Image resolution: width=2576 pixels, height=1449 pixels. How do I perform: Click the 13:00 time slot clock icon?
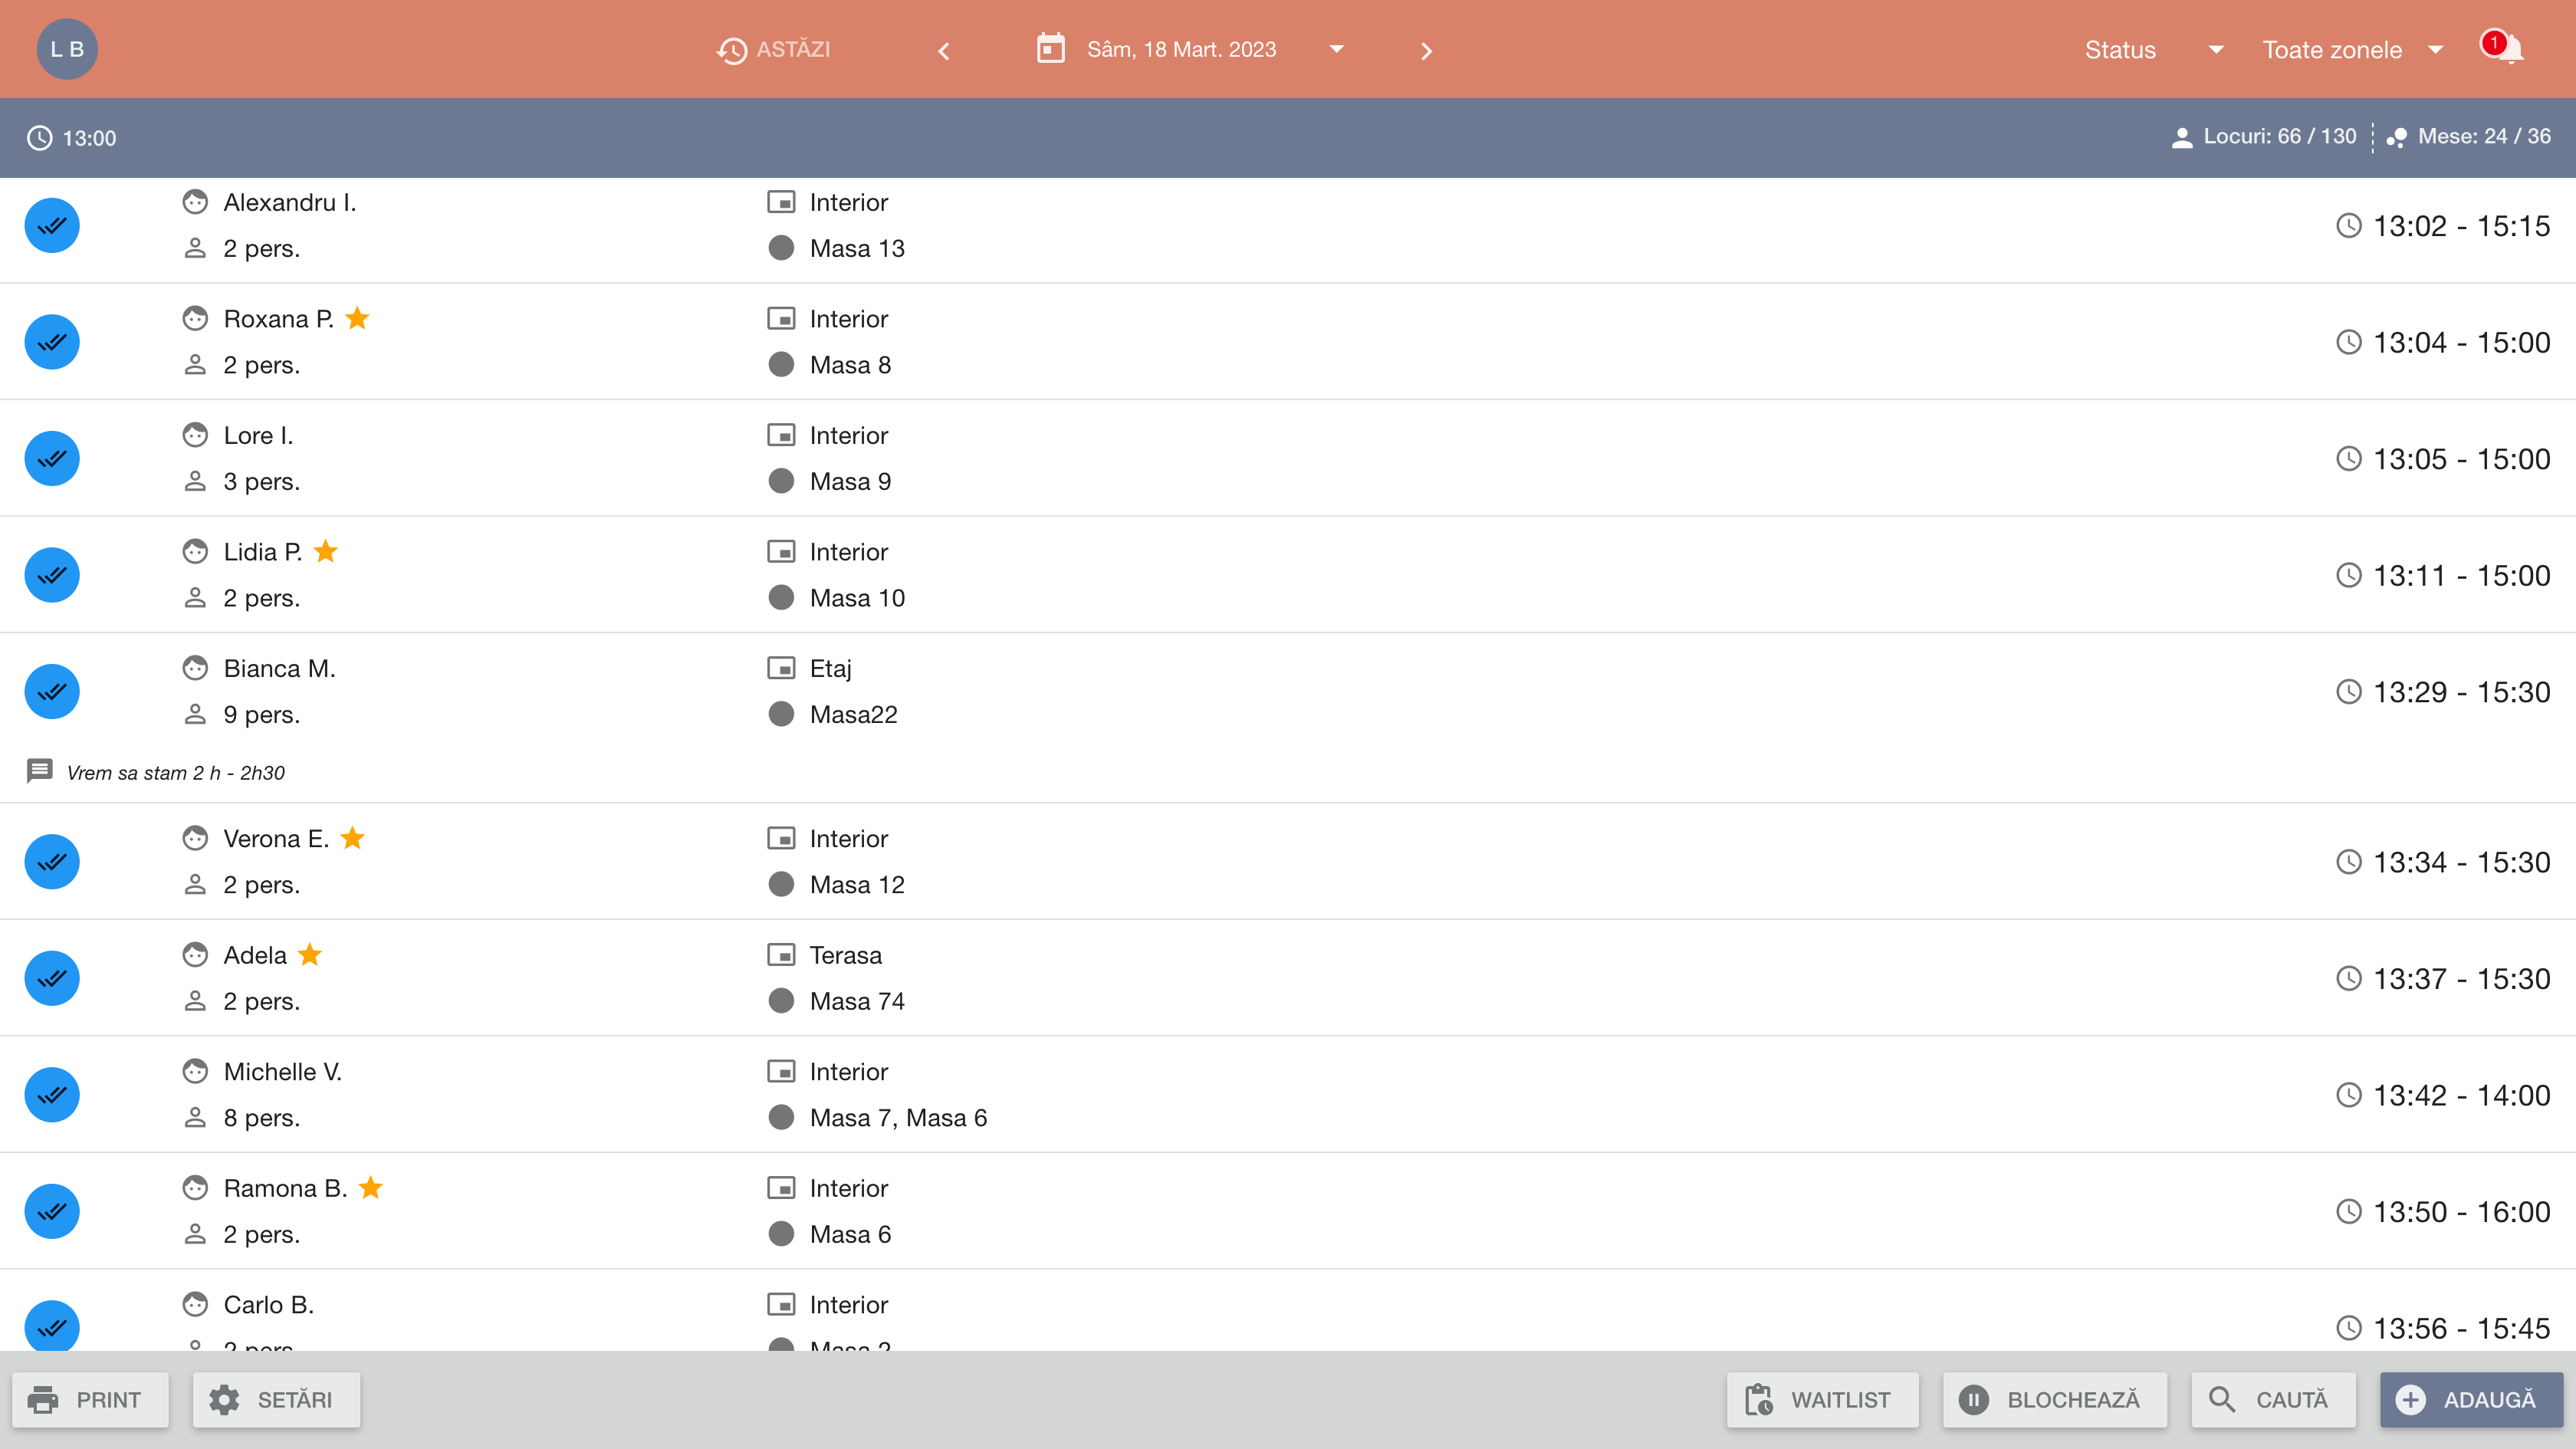39,138
